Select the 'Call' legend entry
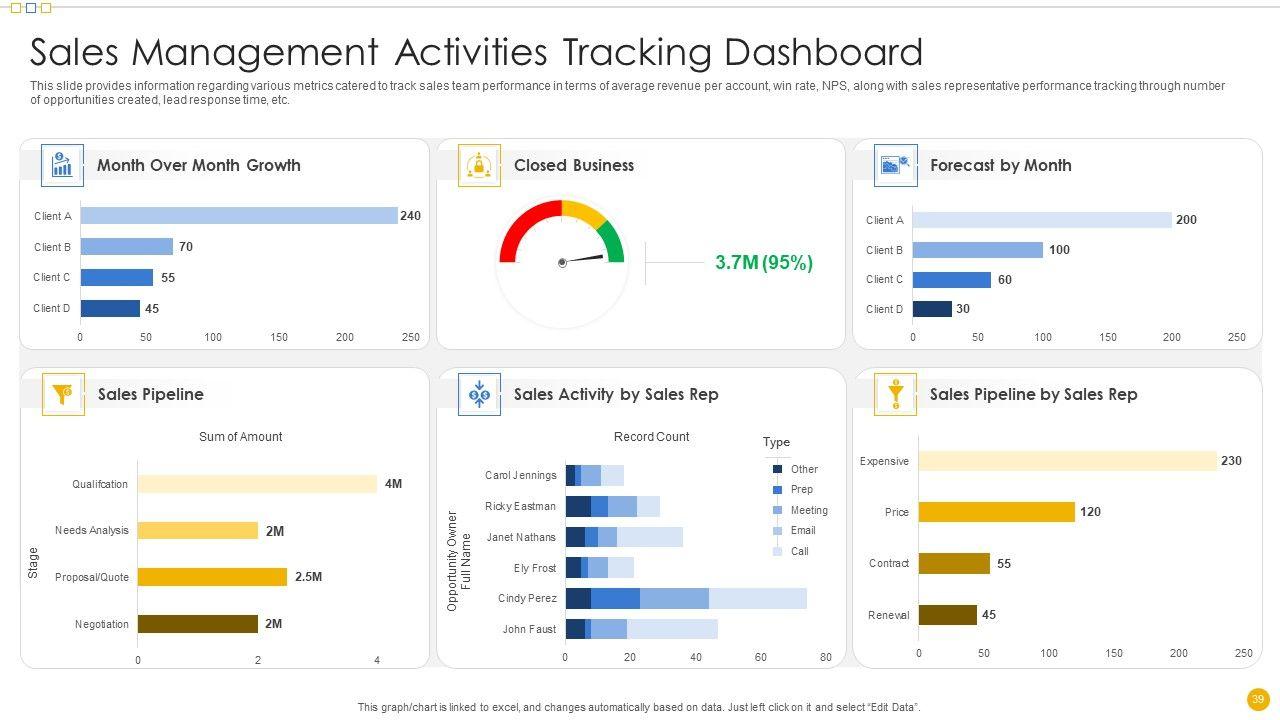This screenshot has width=1280, height=720. 799,551
